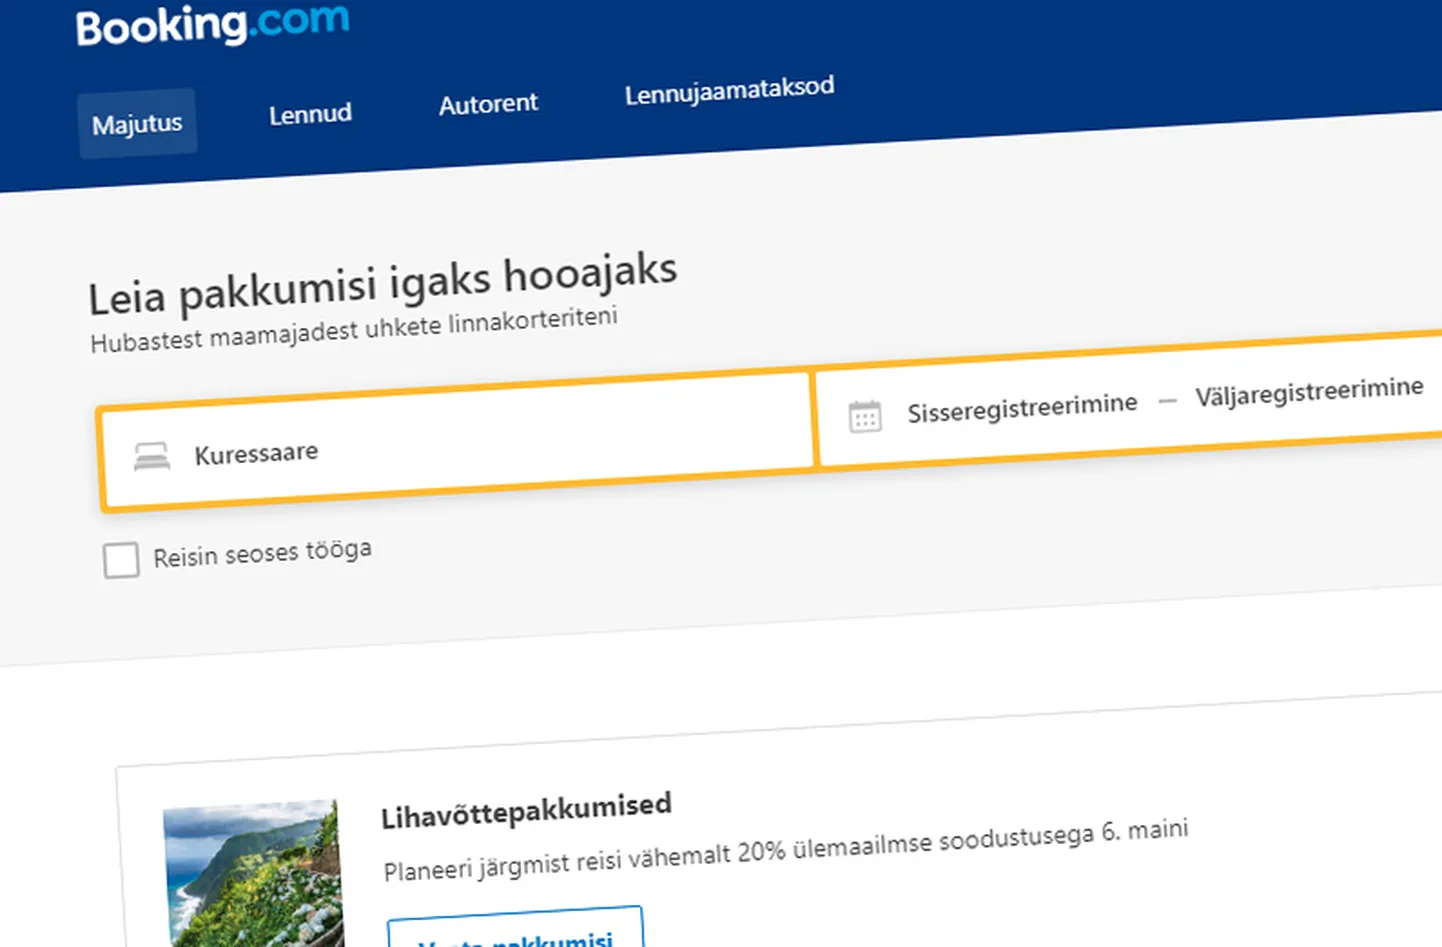Click the calendar icon in the date field

coord(865,416)
